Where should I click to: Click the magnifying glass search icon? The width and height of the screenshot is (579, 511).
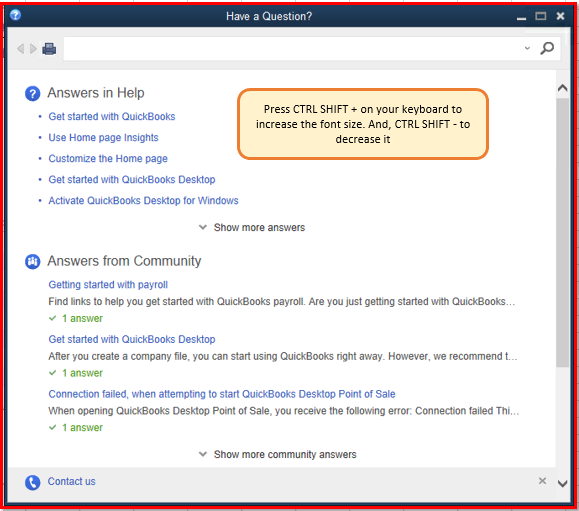pos(547,48)
